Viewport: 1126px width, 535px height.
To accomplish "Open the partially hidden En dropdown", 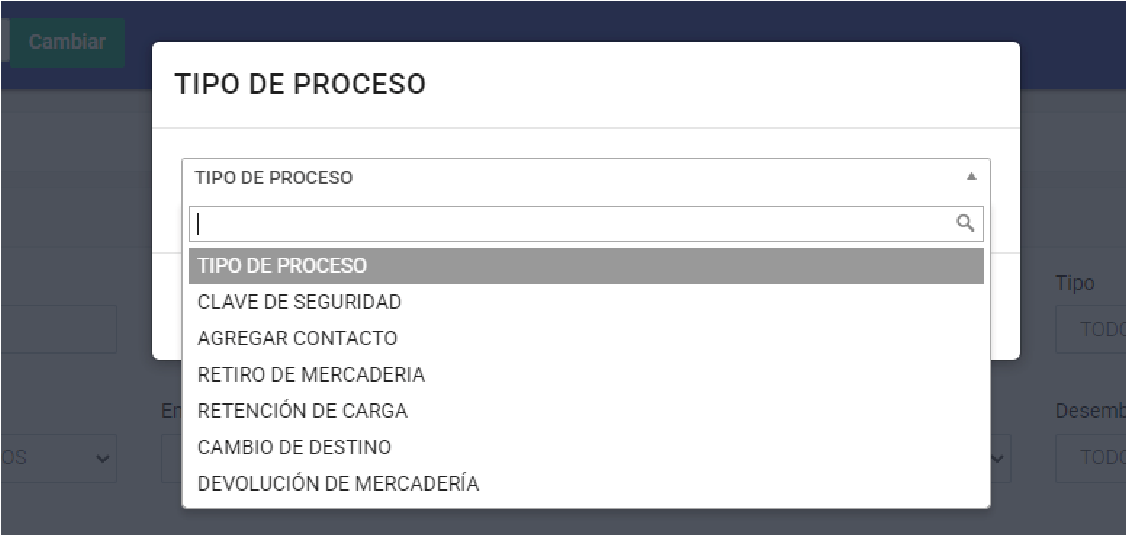I will [171, 458].
